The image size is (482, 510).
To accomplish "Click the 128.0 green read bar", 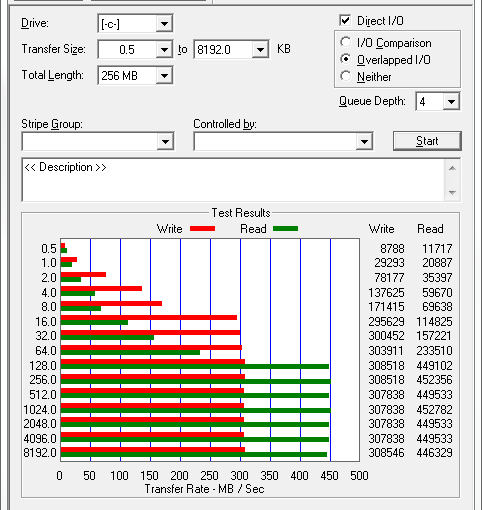I will click(x=195, y=367).
